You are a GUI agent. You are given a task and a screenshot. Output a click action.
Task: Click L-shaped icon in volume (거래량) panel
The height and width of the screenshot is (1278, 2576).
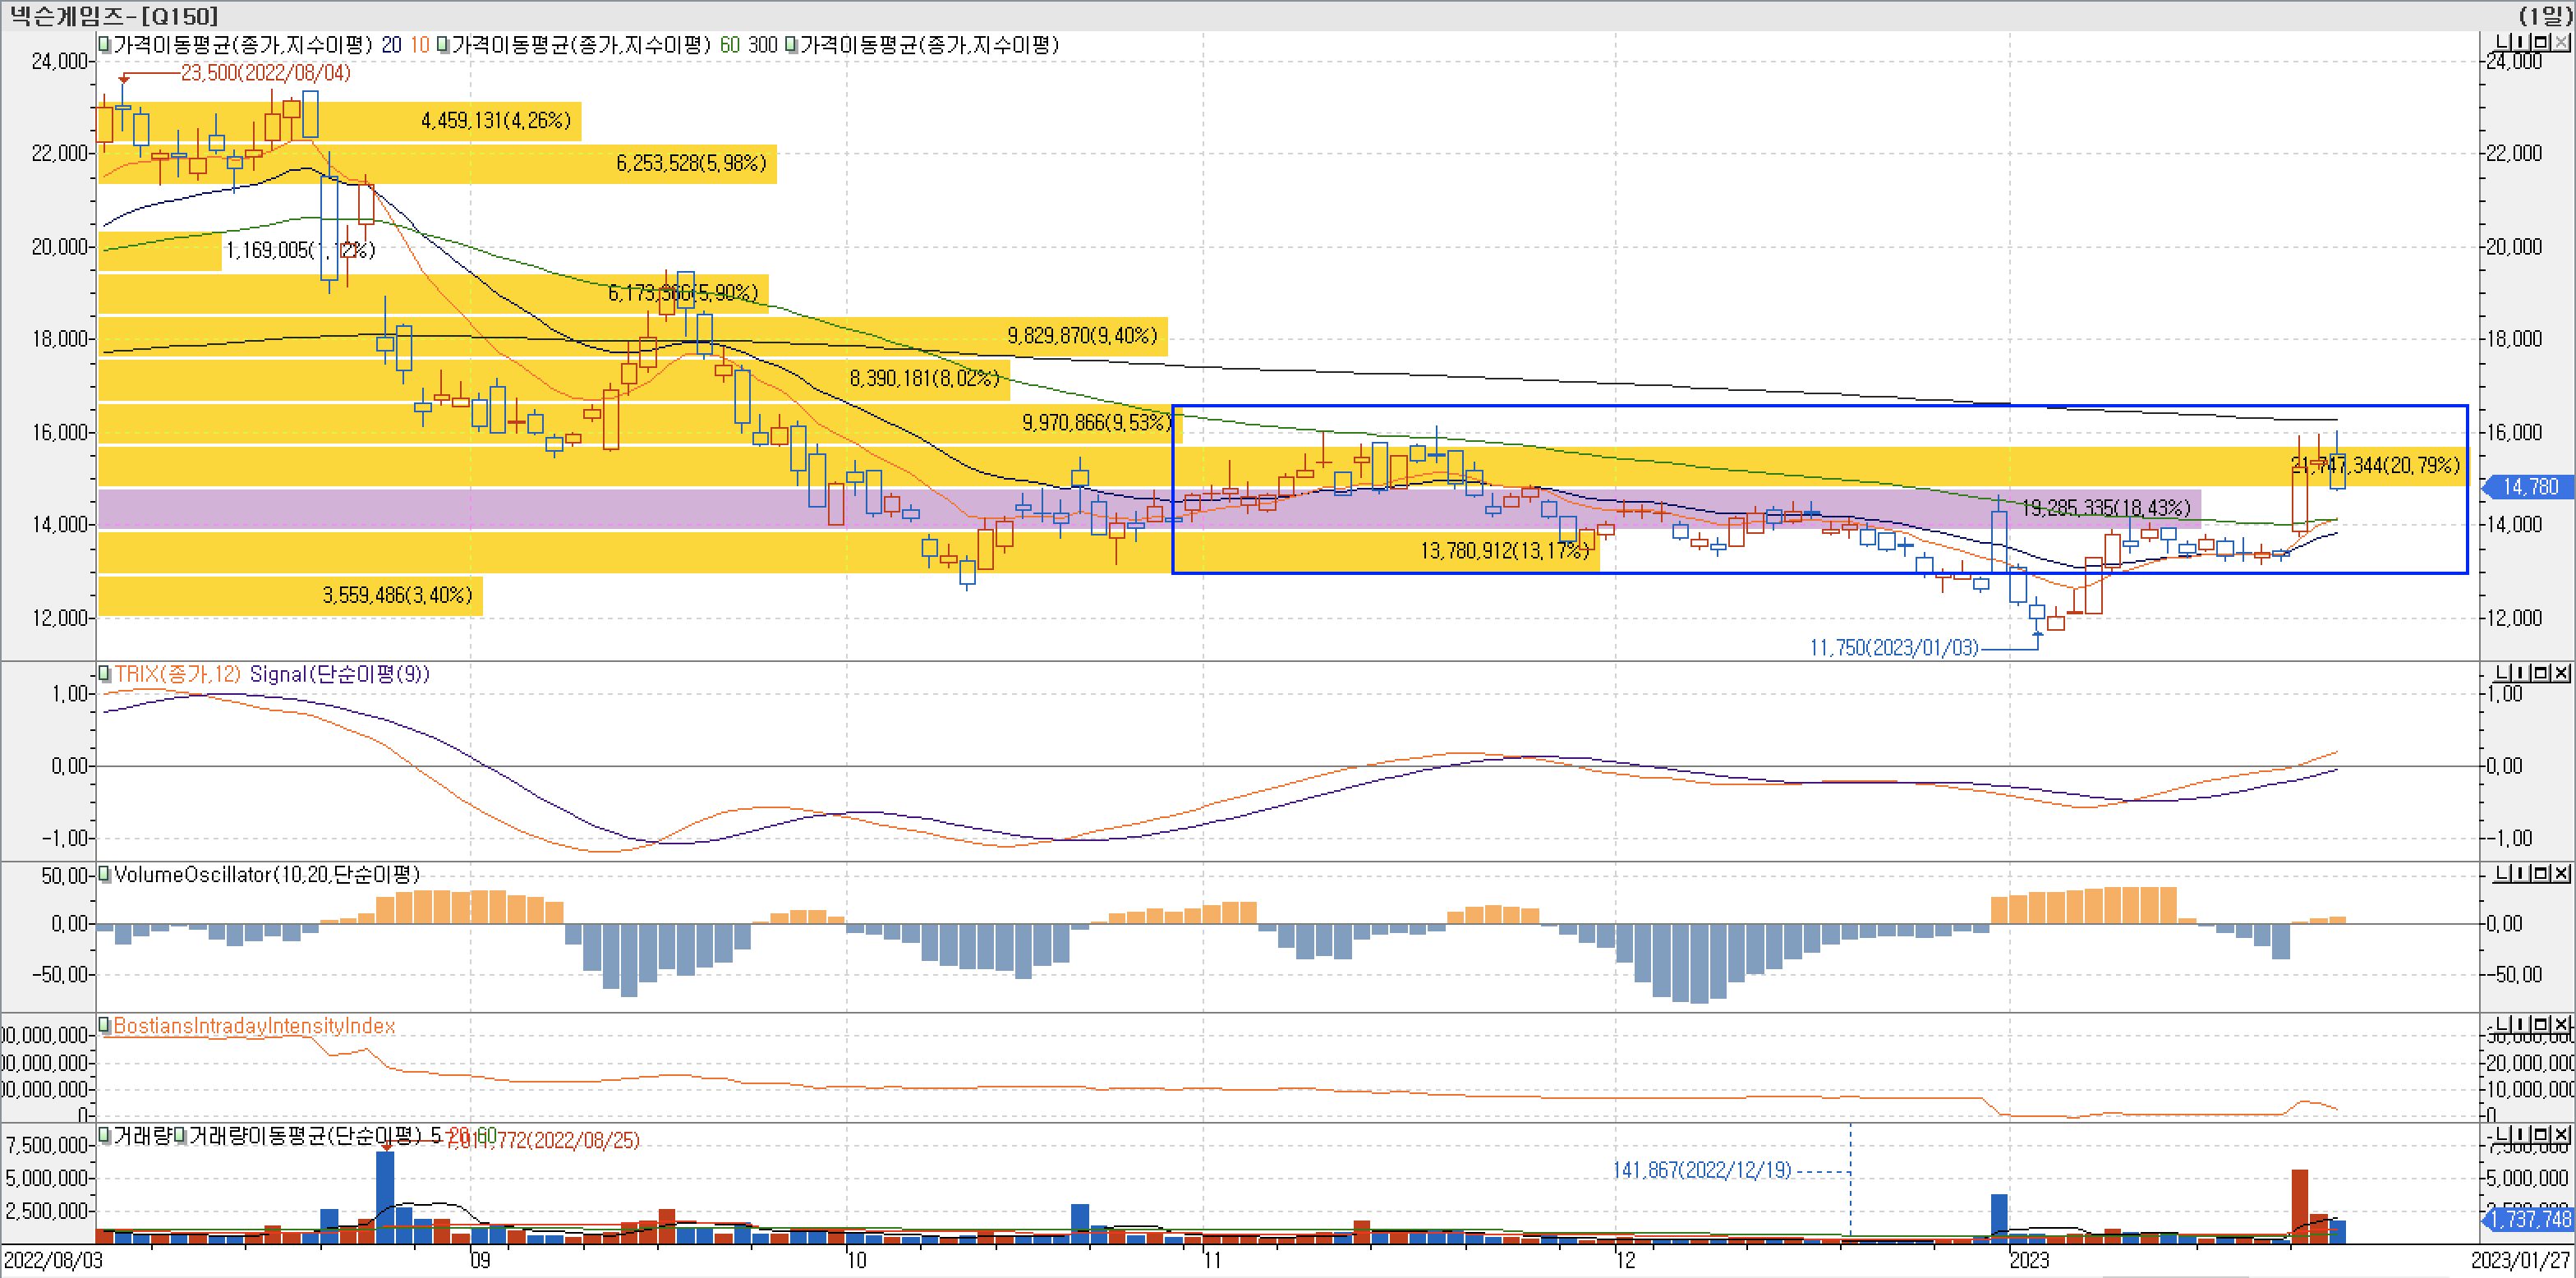2502,1134
